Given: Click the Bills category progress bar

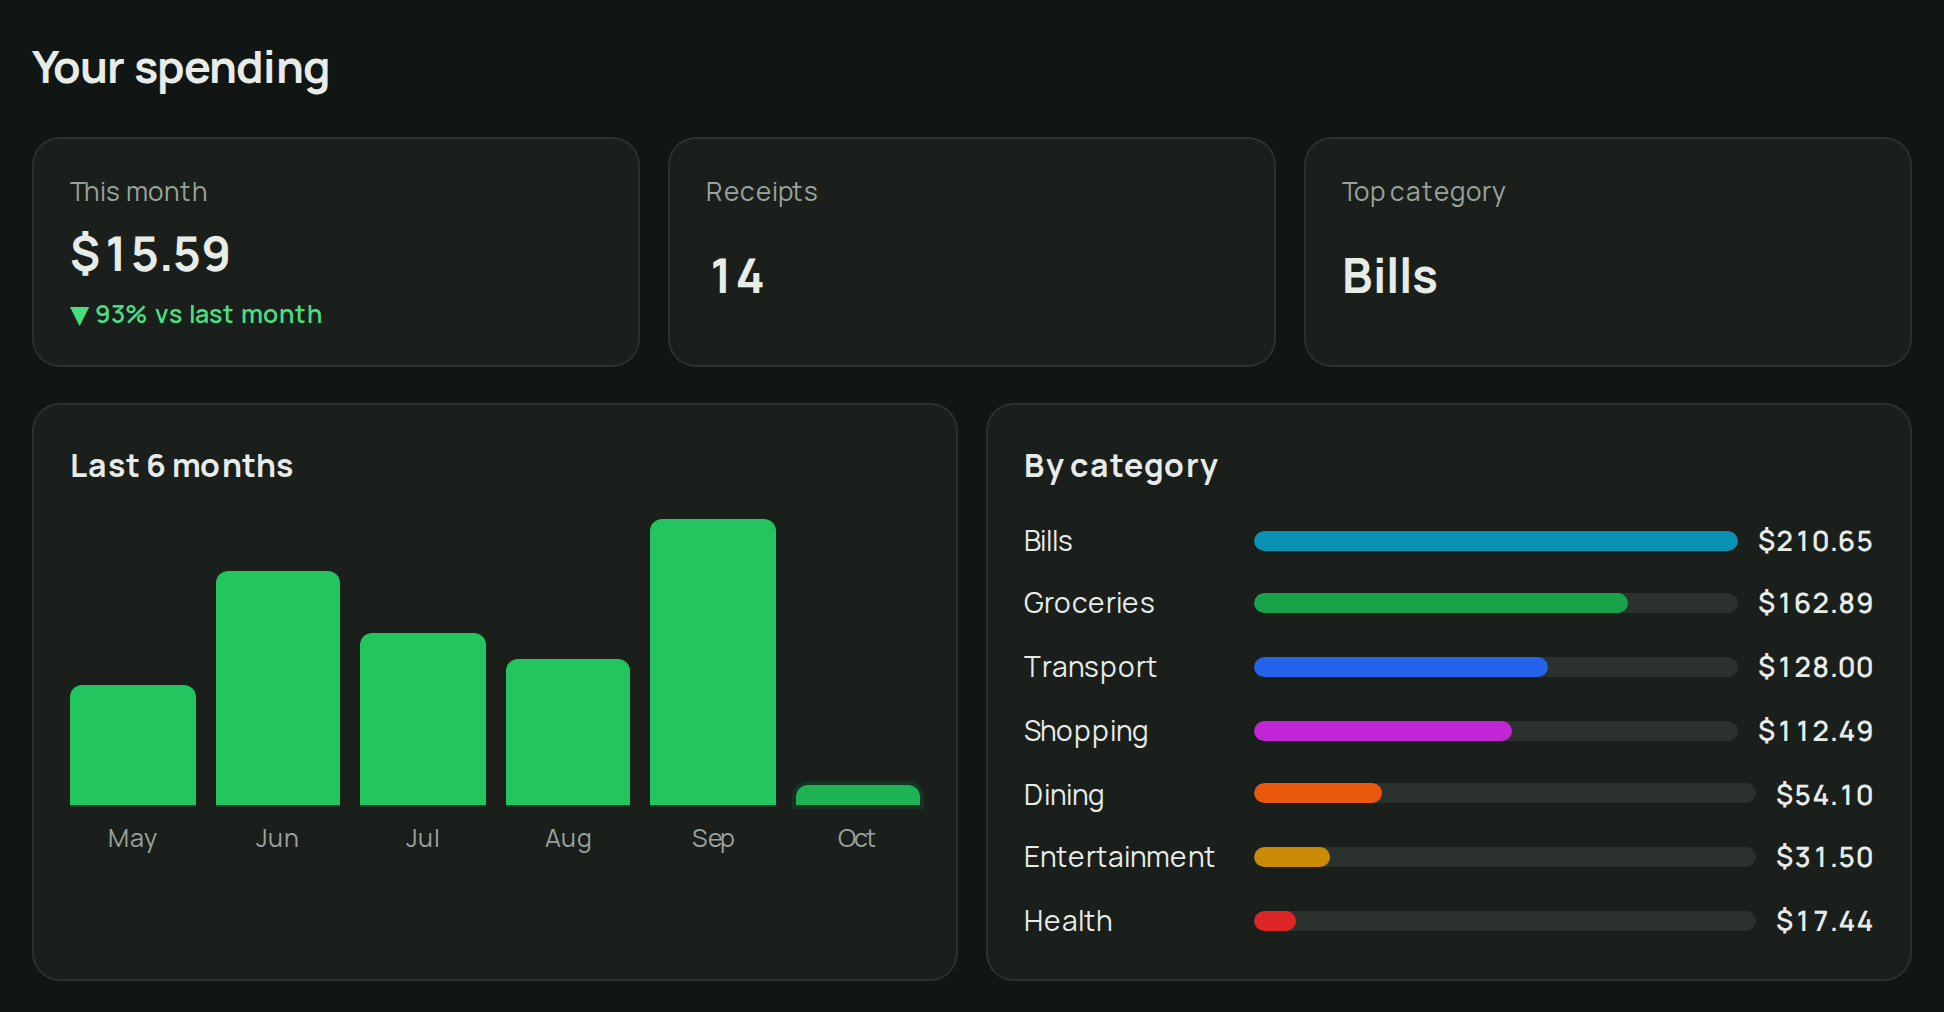Looking at the screenshot, I should click(1495, 541).
